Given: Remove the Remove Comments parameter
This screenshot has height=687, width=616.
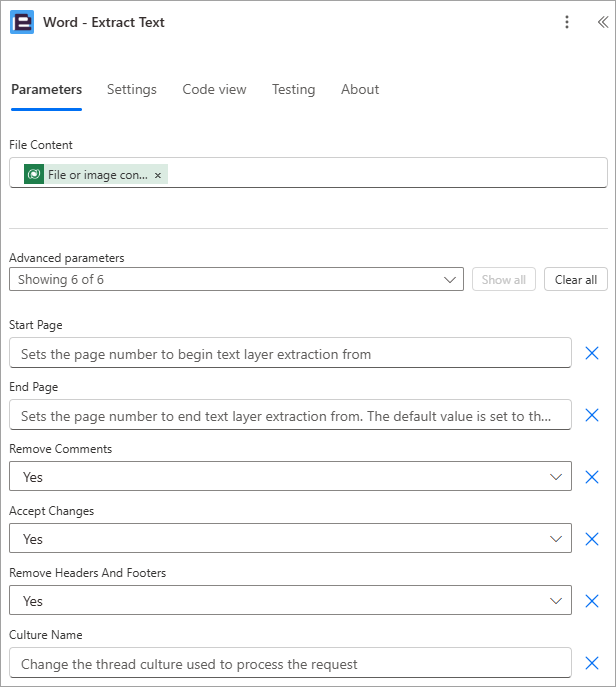Looking at the screenshot, I should [x=592, y=477].
